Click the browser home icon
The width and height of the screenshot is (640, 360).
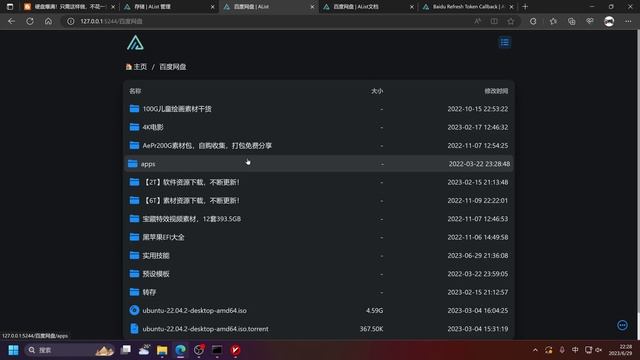pyautogui.click(x=48, y=21)
